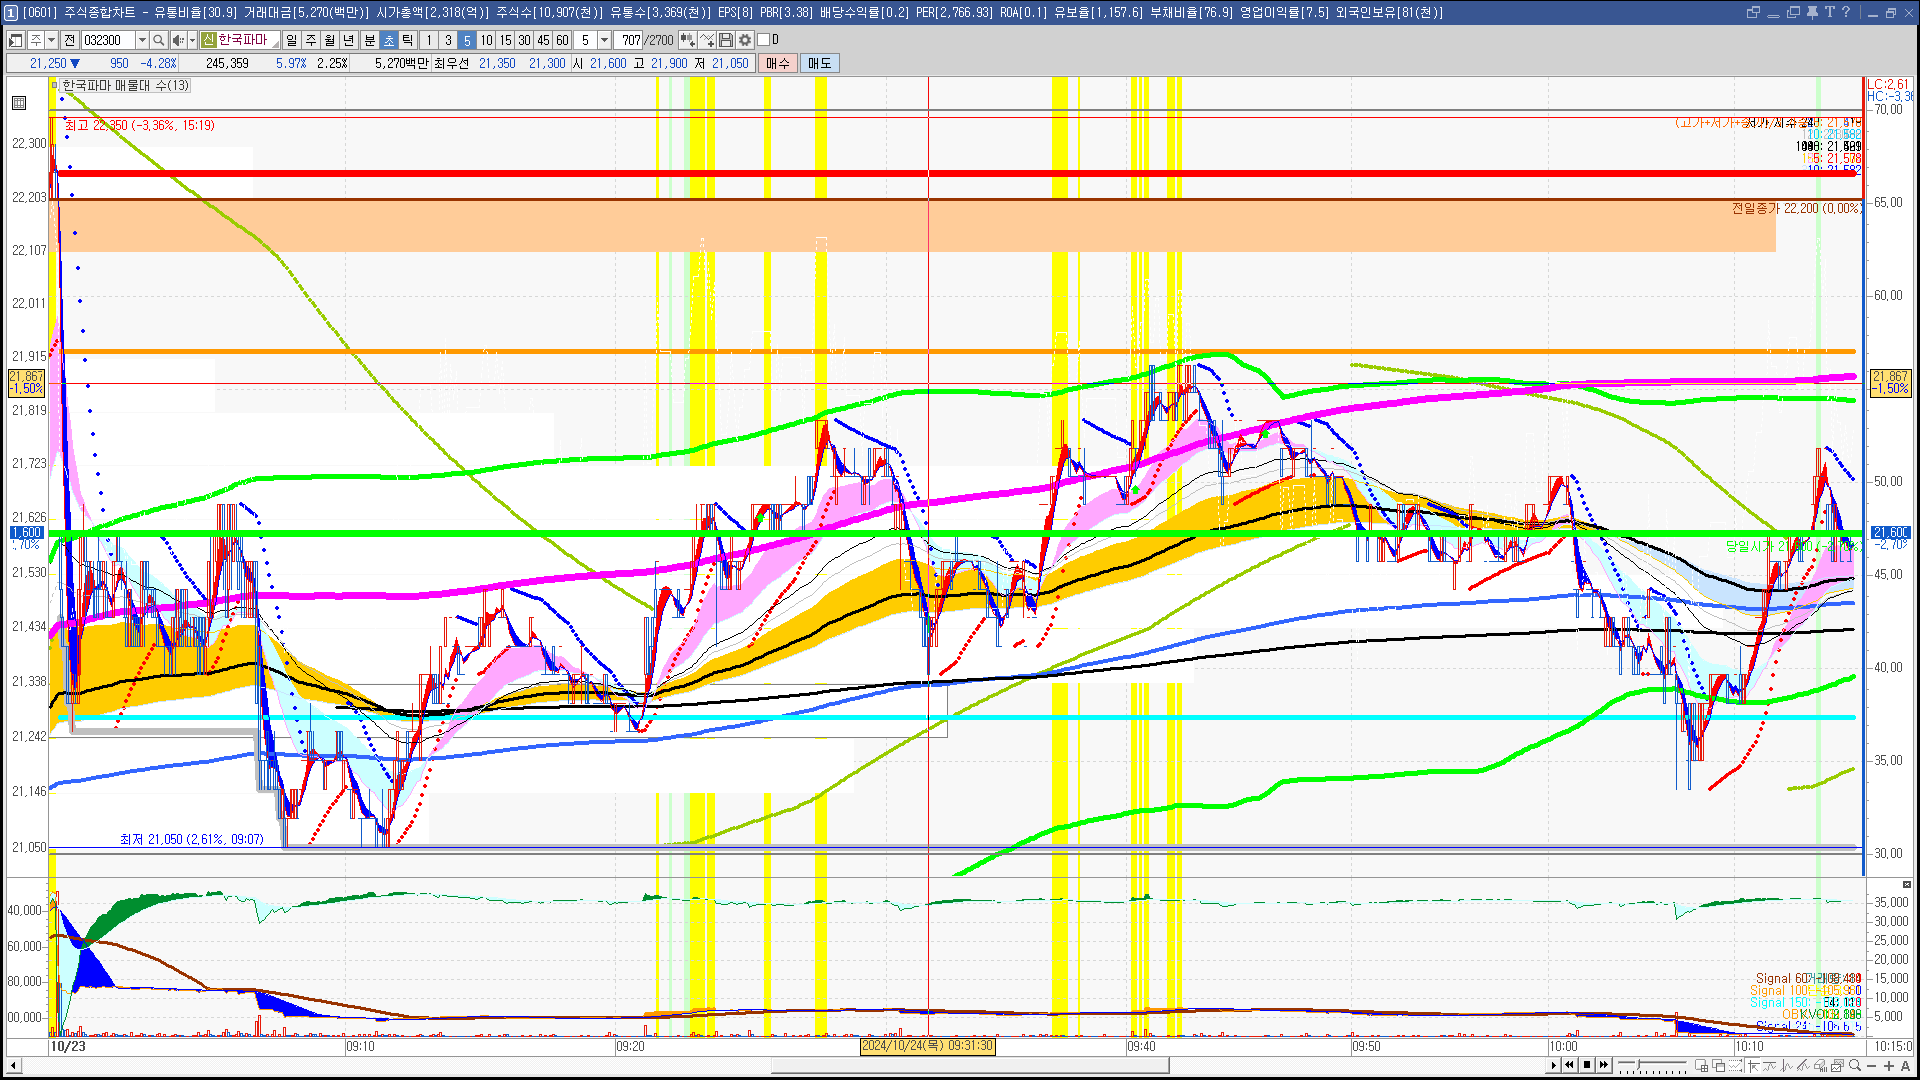Save the chart with the floppy disk icon

[x=726, y=40]
